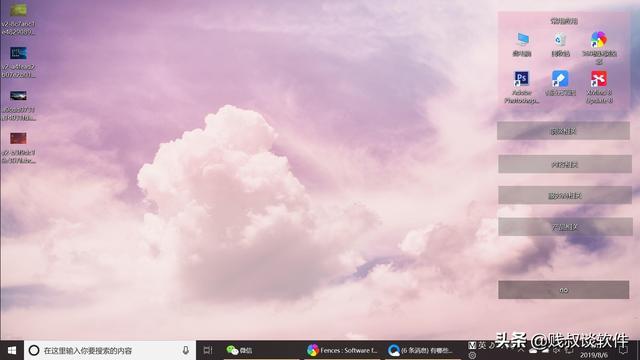Launch the 360 browser shortcut in the fence

(x=599, y=48)
